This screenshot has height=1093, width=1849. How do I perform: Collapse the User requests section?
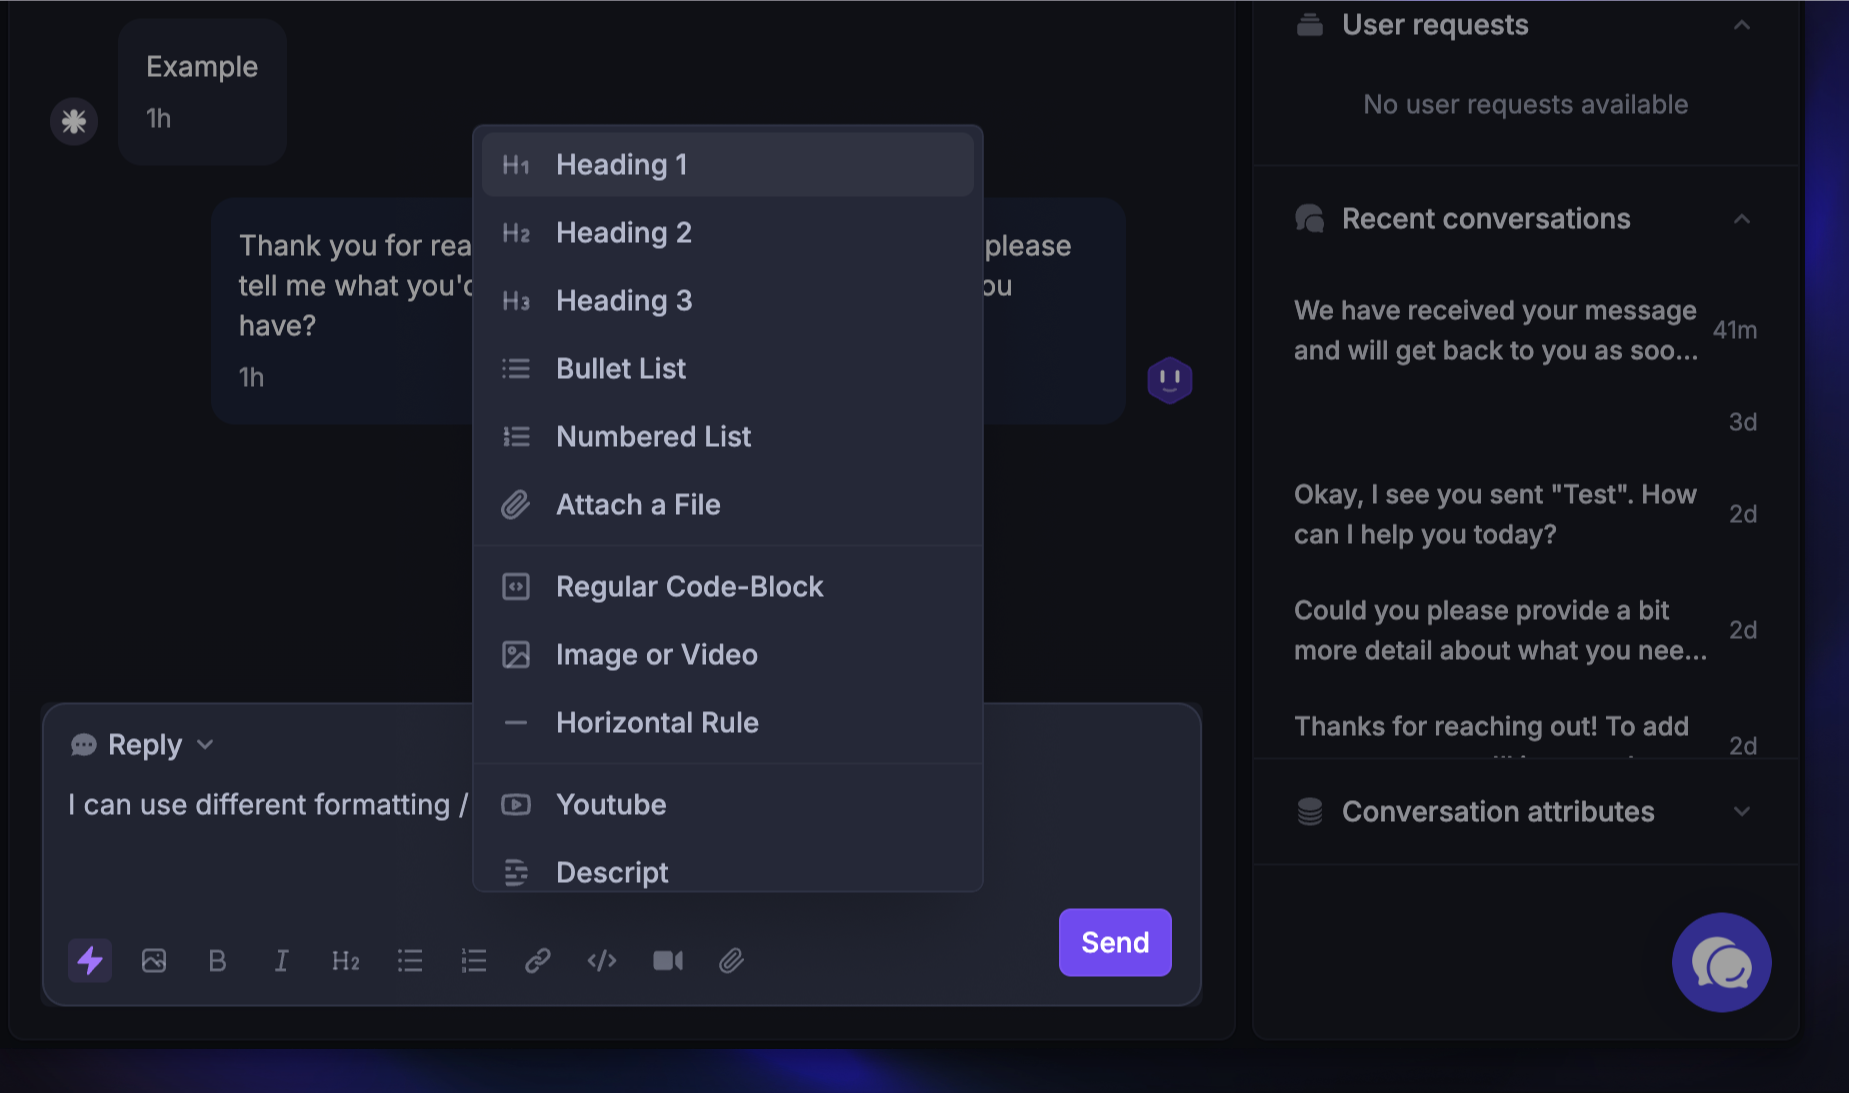1741,25
